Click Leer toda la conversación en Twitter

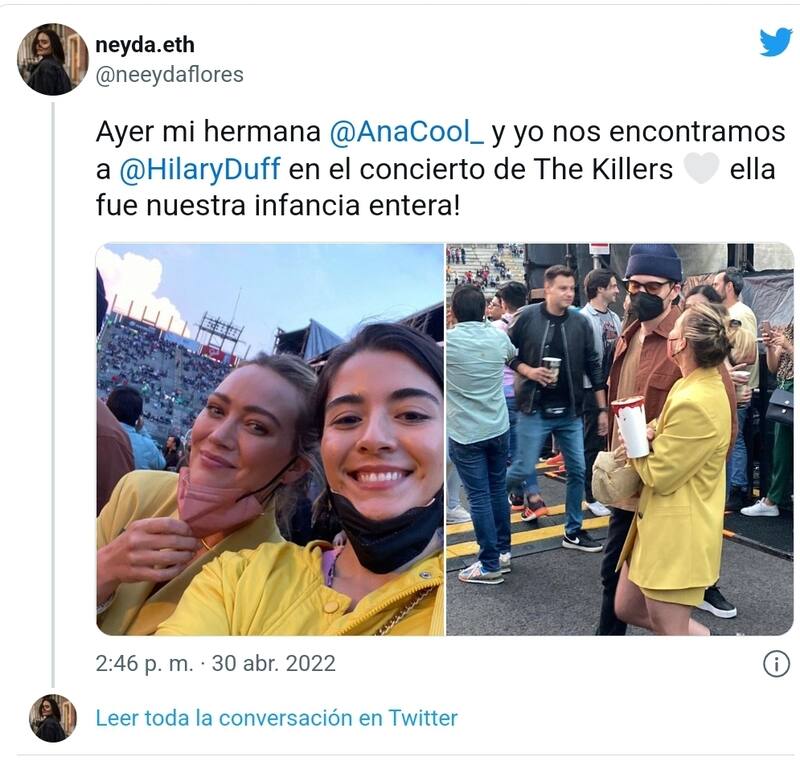[277, 718]
